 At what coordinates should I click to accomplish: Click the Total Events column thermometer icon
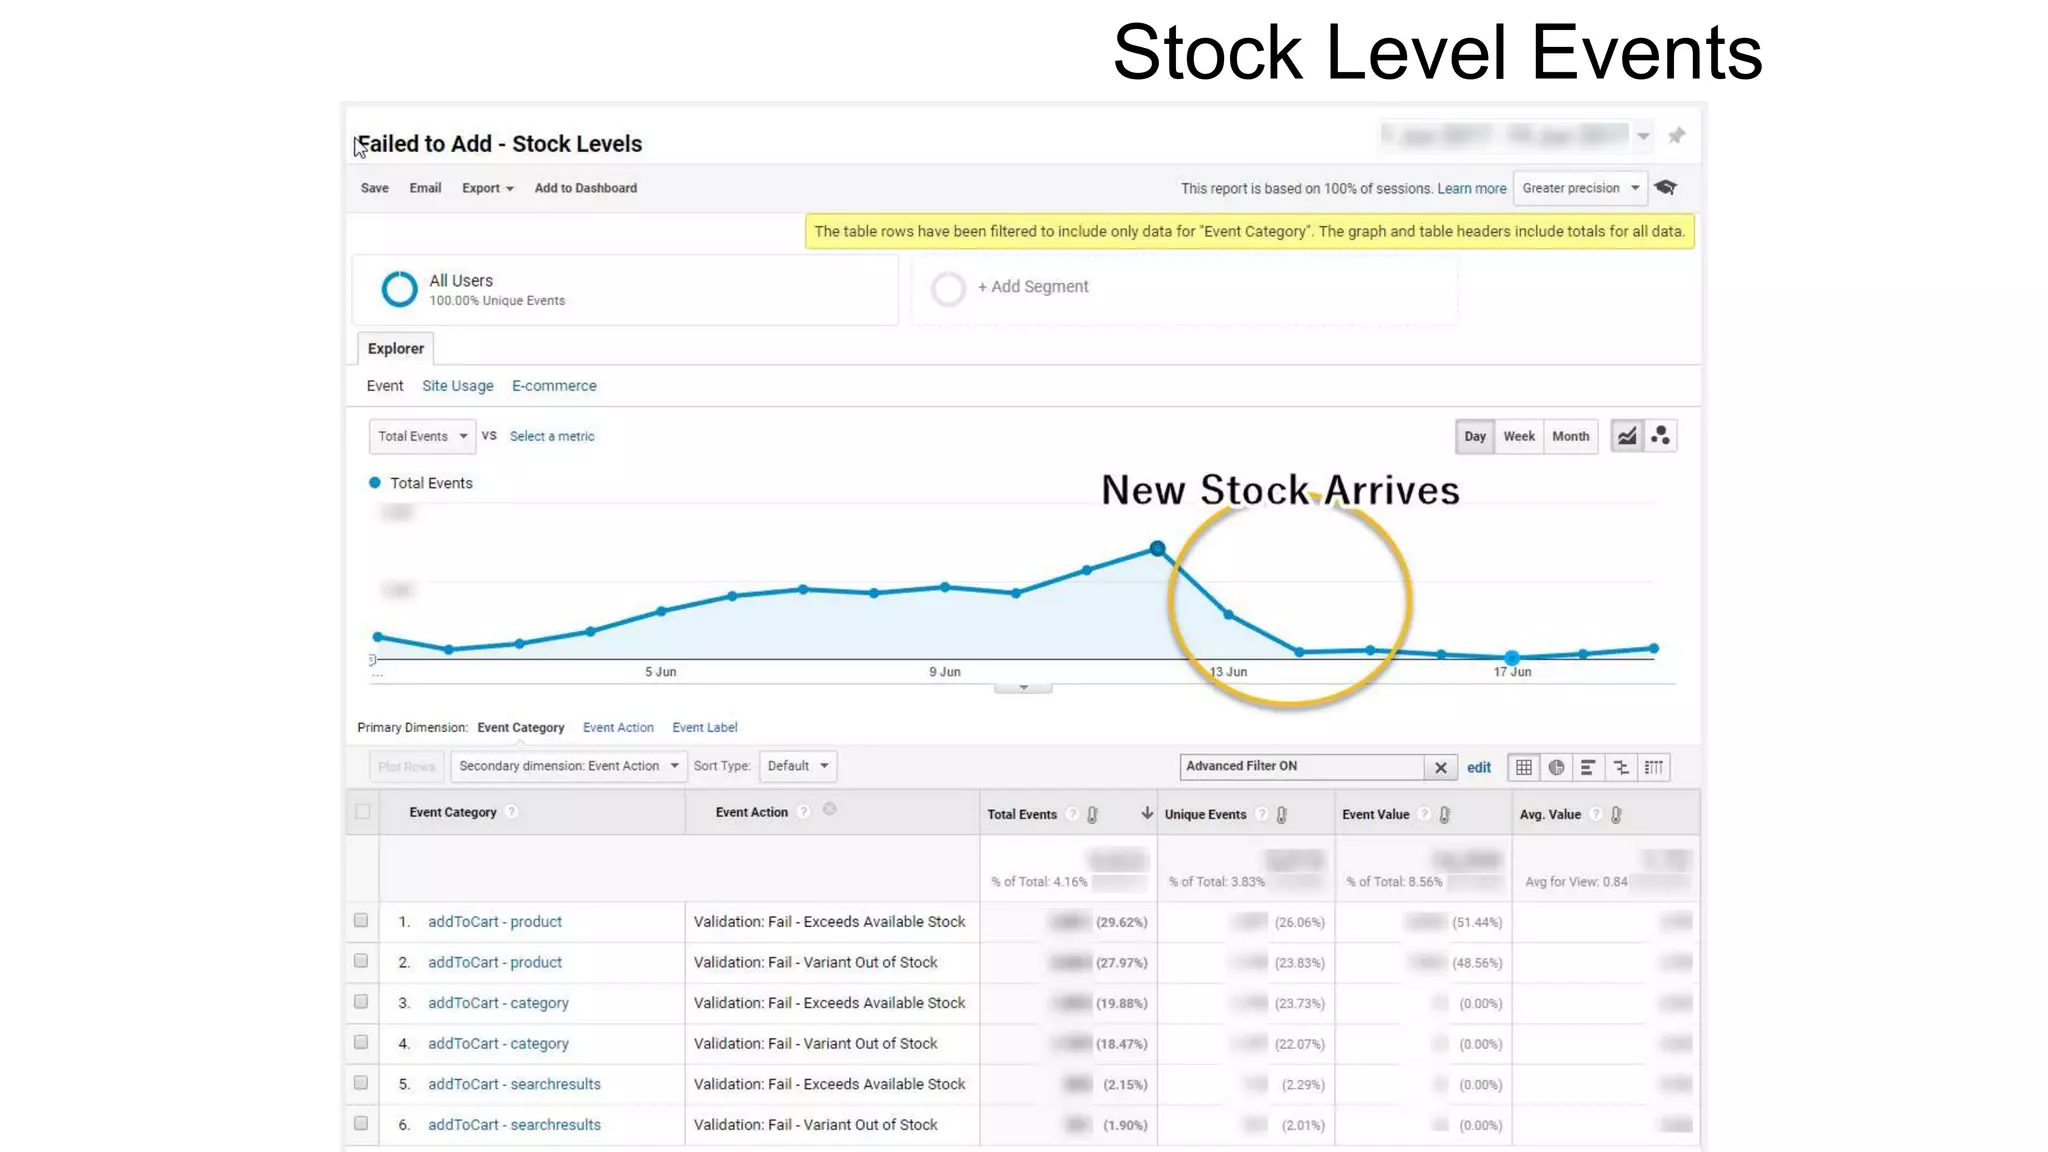pos(1093,815)
